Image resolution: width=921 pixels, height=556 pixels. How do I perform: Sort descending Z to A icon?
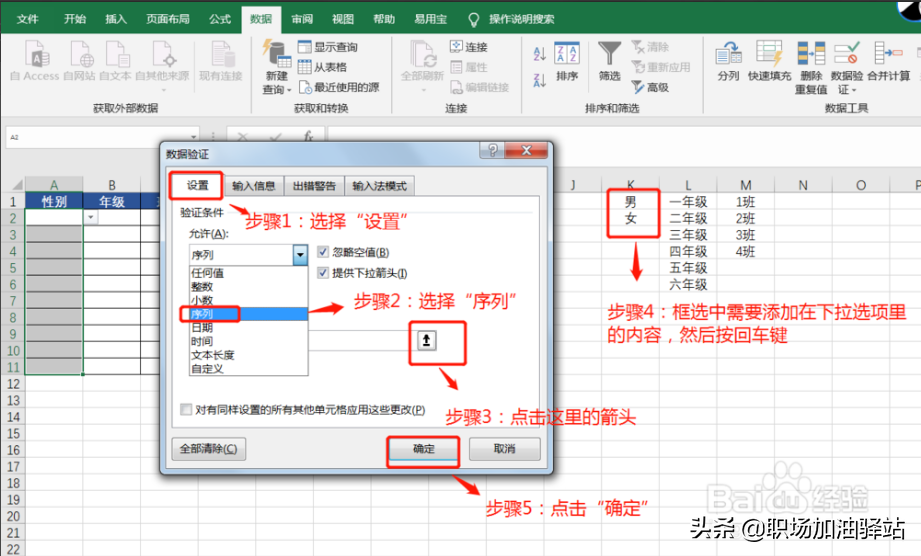[539, 80]
